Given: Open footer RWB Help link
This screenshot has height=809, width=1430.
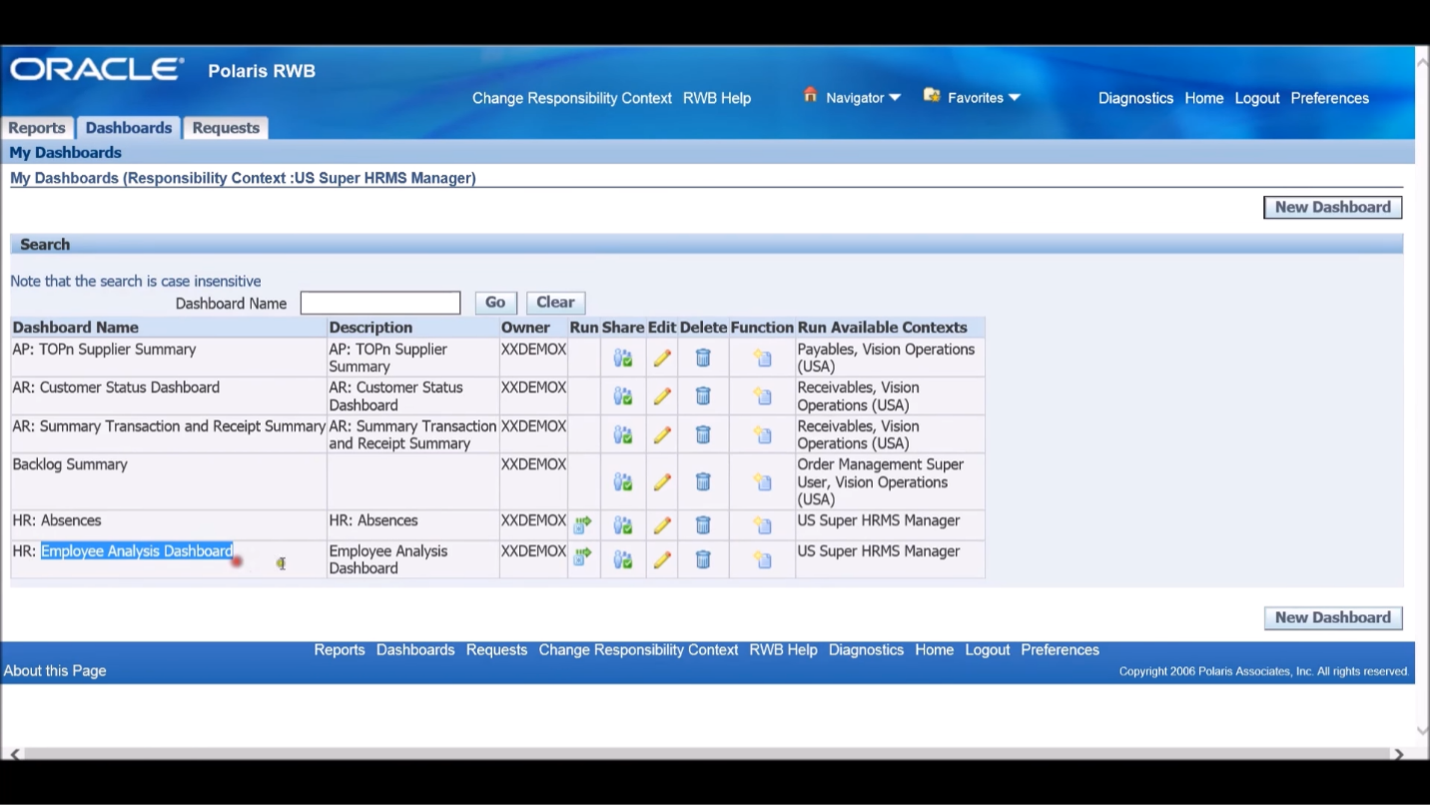Looking at the screenshot, I should coord(784,650).
